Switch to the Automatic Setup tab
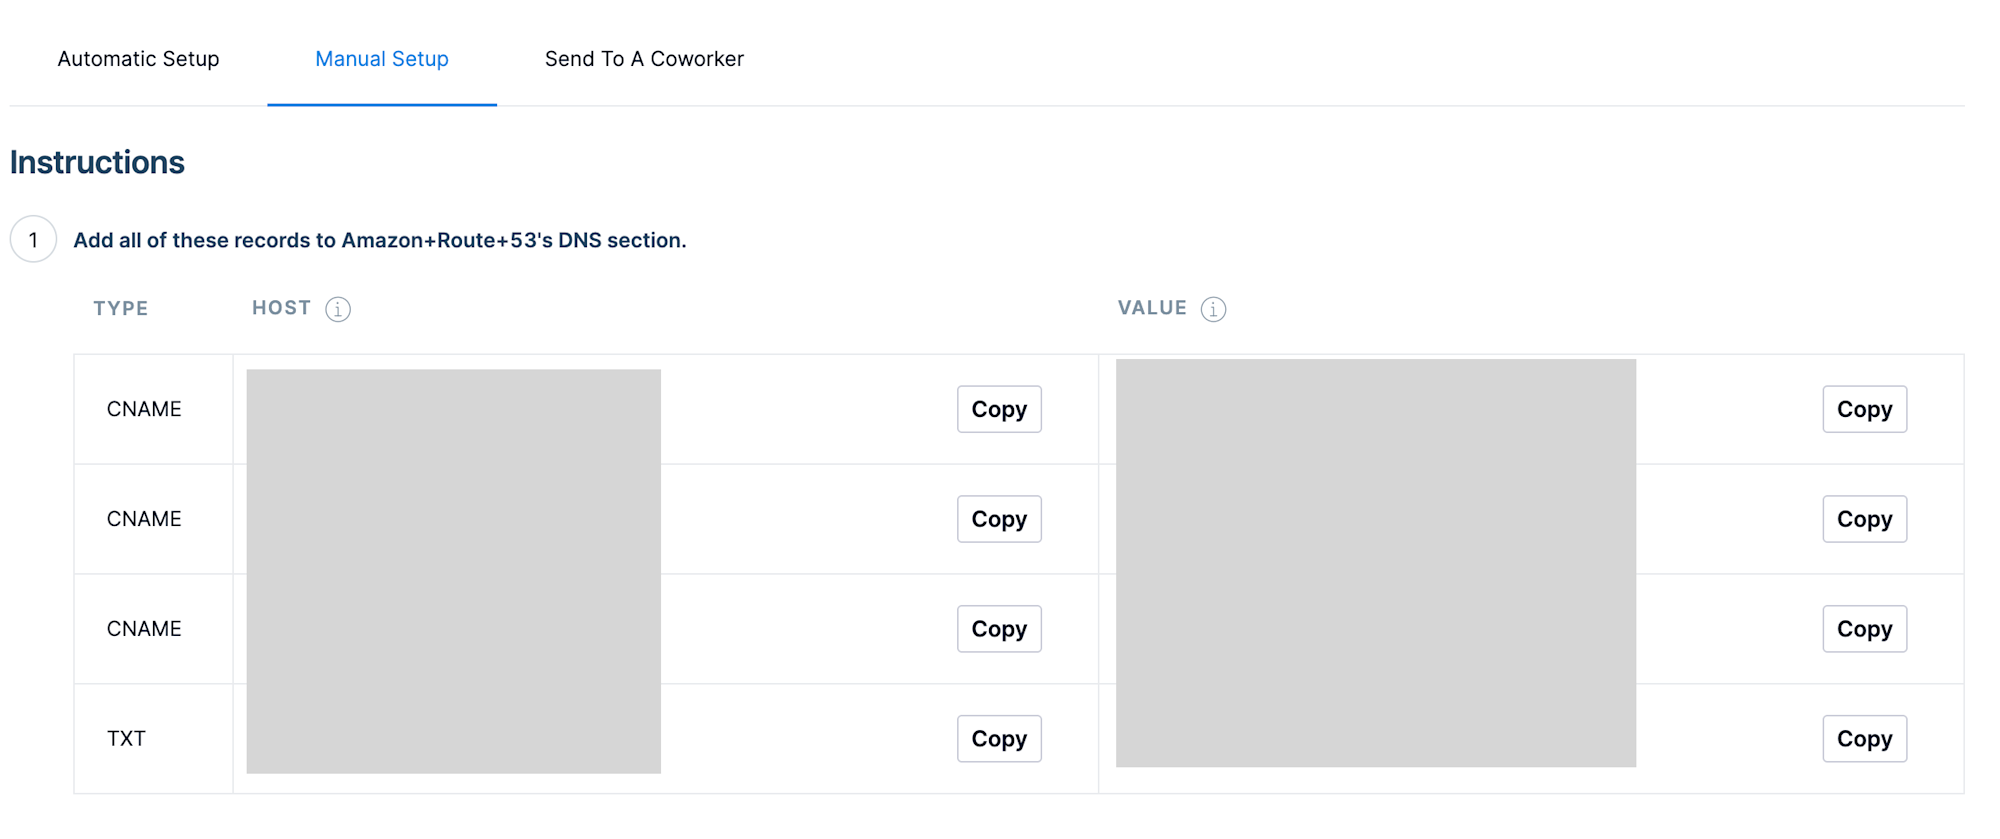Image resolution: width=2000 pixels, height=839 pixels. (x=138, y=59)
